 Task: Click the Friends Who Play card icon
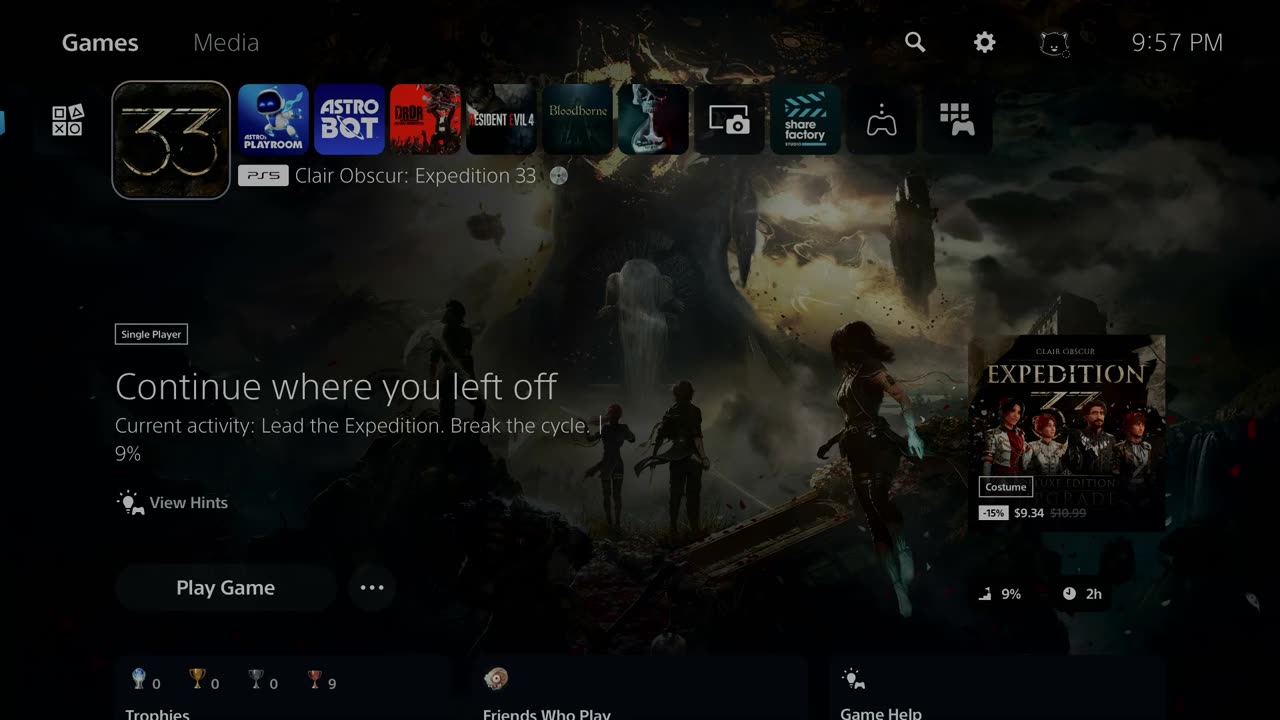pos(496,679)
